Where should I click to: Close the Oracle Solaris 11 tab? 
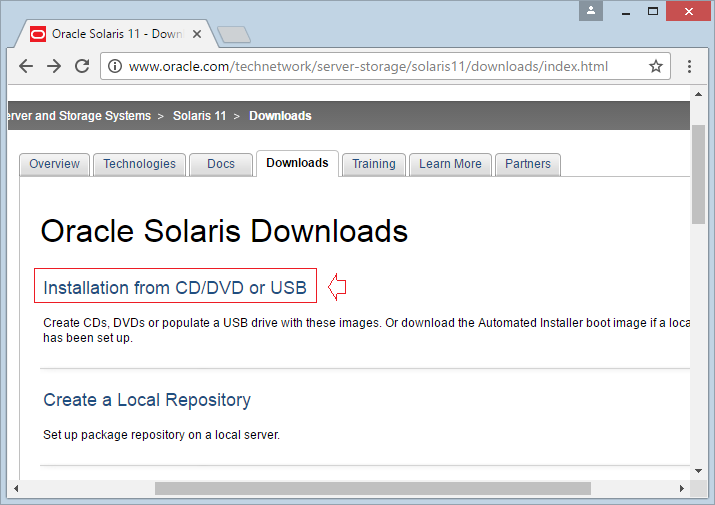[197, 34]
